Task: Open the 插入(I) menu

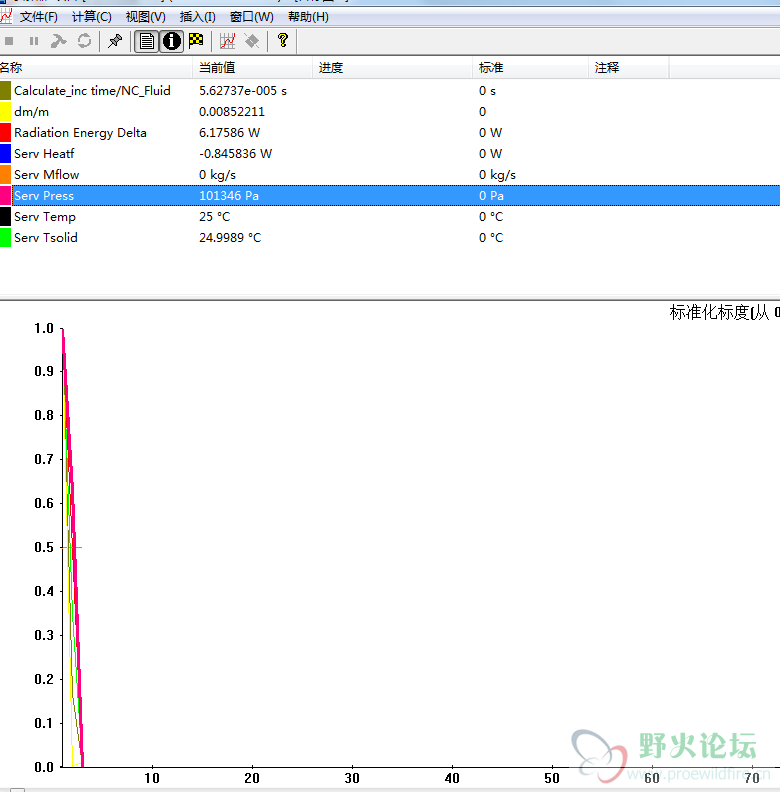Action: tap(198, 17)
